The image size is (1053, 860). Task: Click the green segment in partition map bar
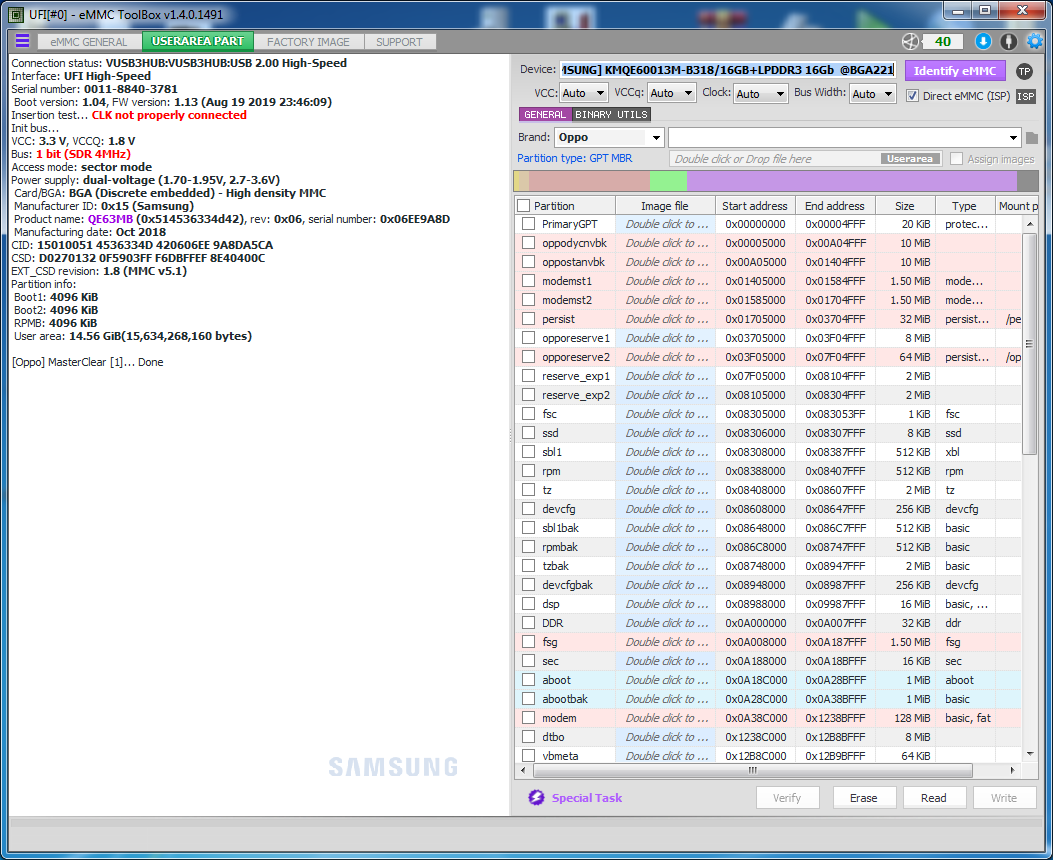668,181
